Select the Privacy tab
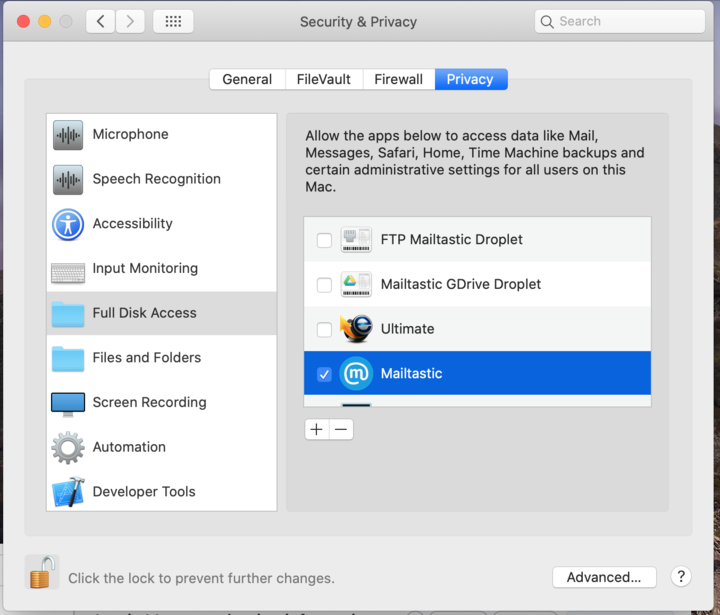Image resolution: width=720 pixels, height=615 pixels. (471, 79)
